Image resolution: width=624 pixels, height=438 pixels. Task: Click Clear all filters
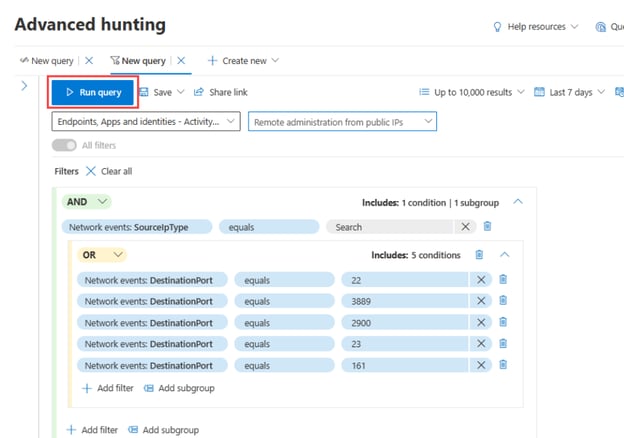tap(109, 171)
